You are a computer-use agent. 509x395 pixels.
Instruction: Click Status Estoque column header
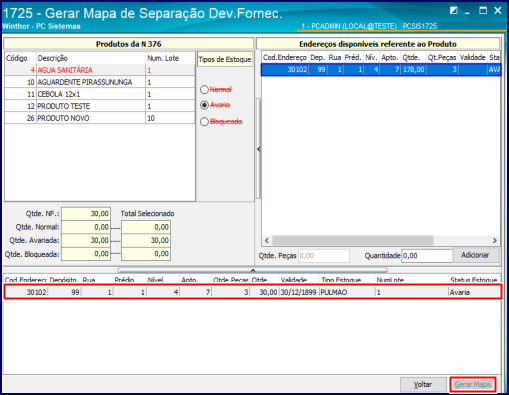pos(474,280)
